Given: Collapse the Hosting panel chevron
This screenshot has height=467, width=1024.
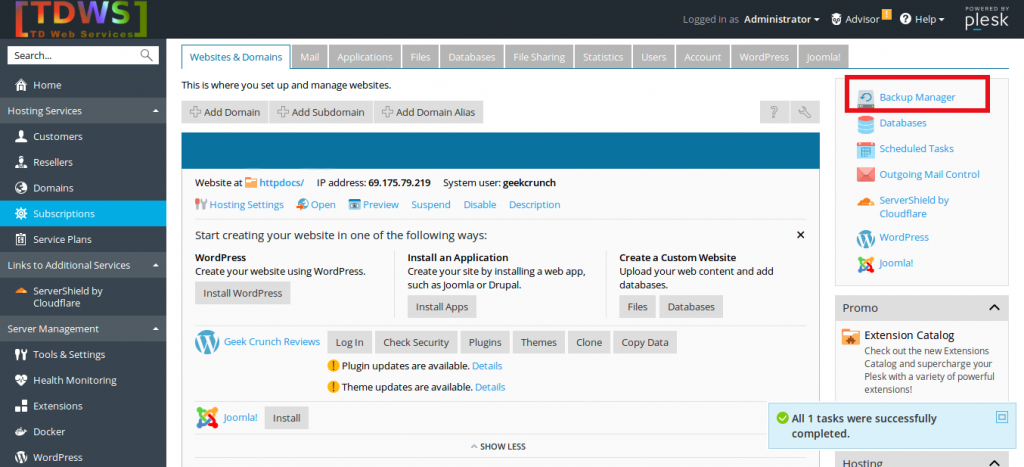Looking at the screenshot, I should pyautogui.click(x=994, y=463).
